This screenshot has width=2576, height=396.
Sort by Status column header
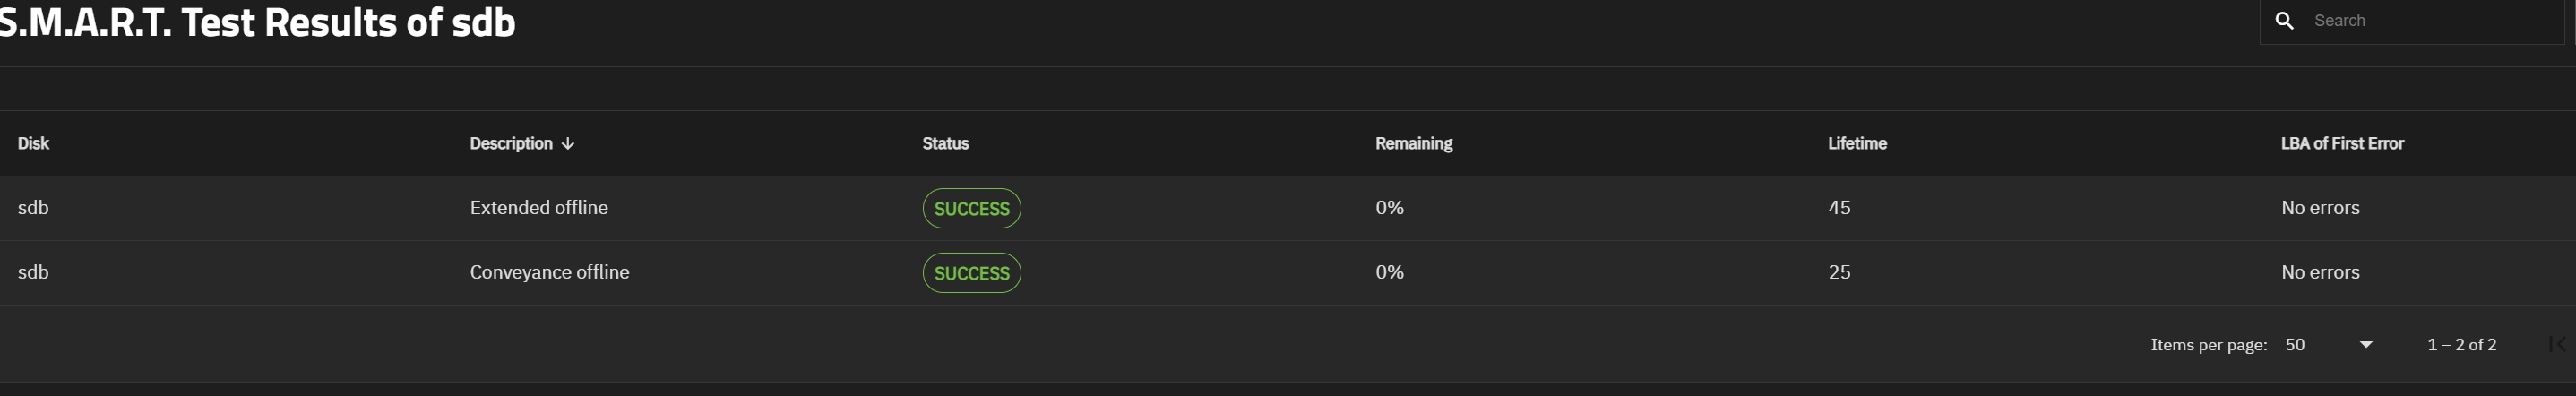coord(945,143)
